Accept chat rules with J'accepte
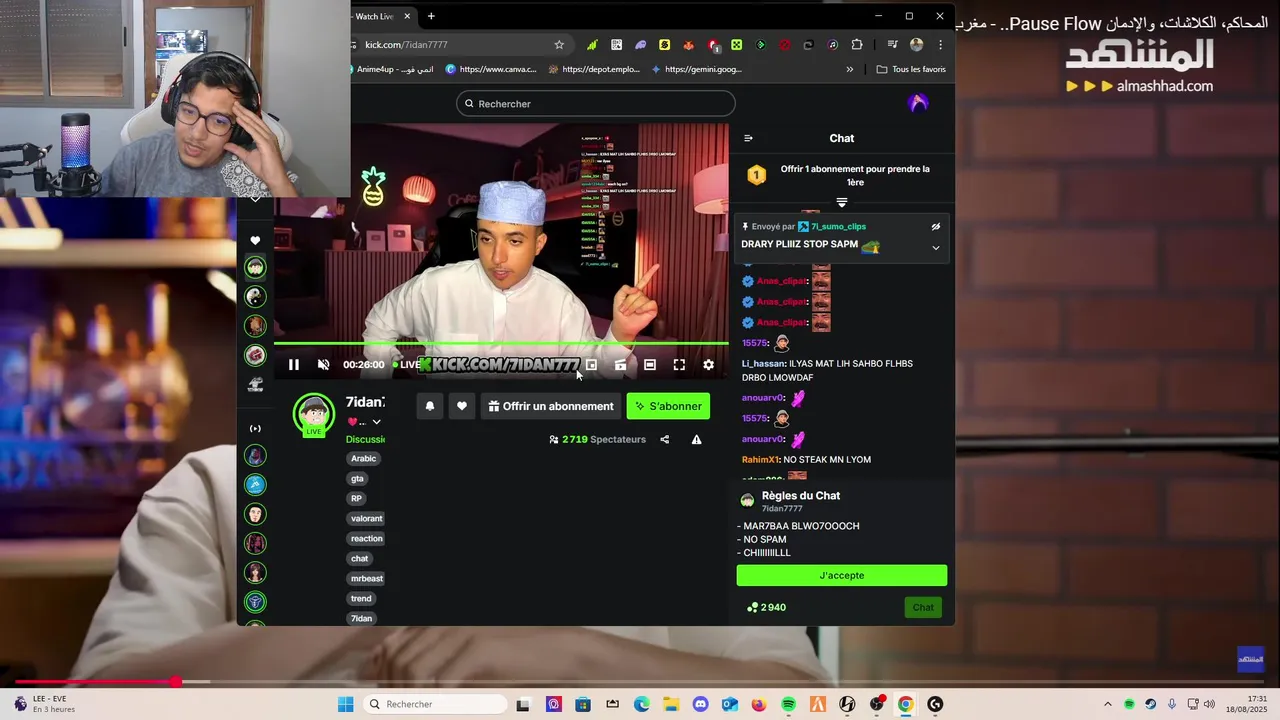The width and height of the screenshot is (1280, 720). pos(842,575)
